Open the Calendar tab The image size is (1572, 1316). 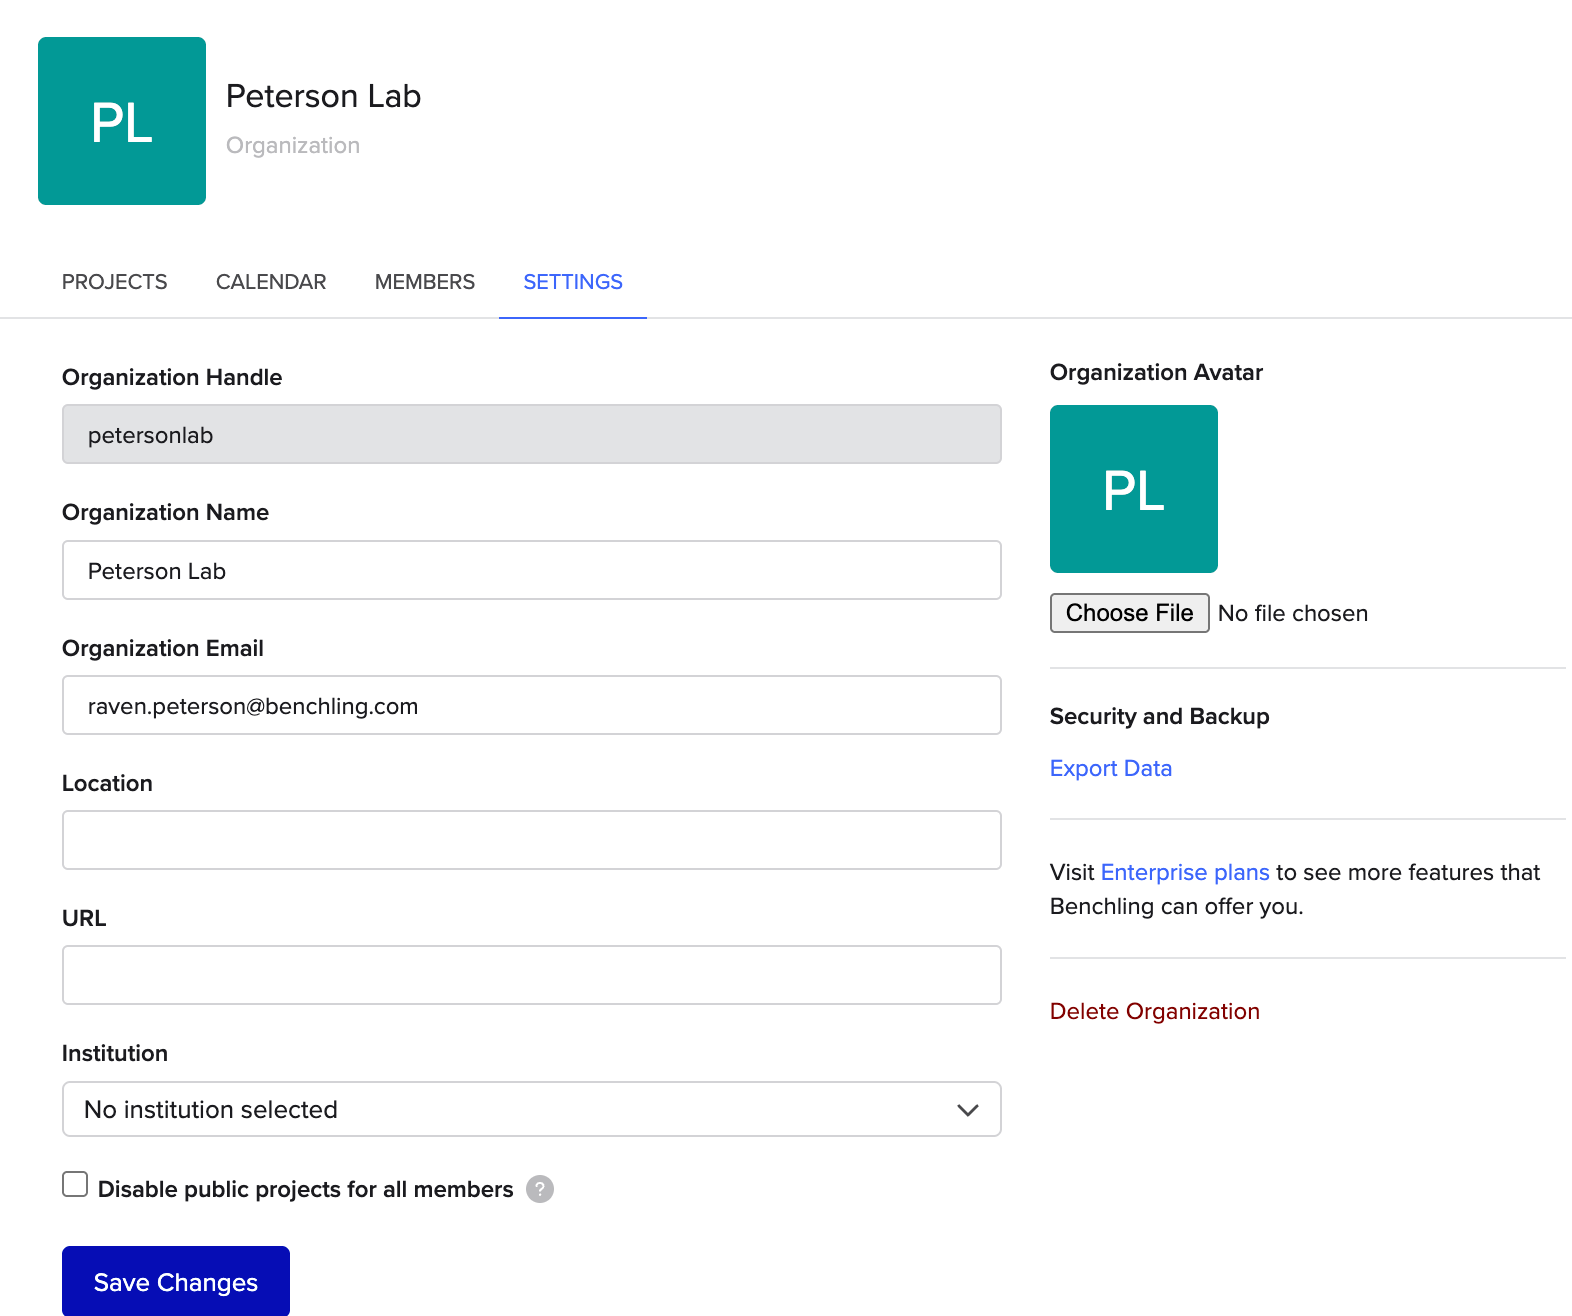pos(271,282)
